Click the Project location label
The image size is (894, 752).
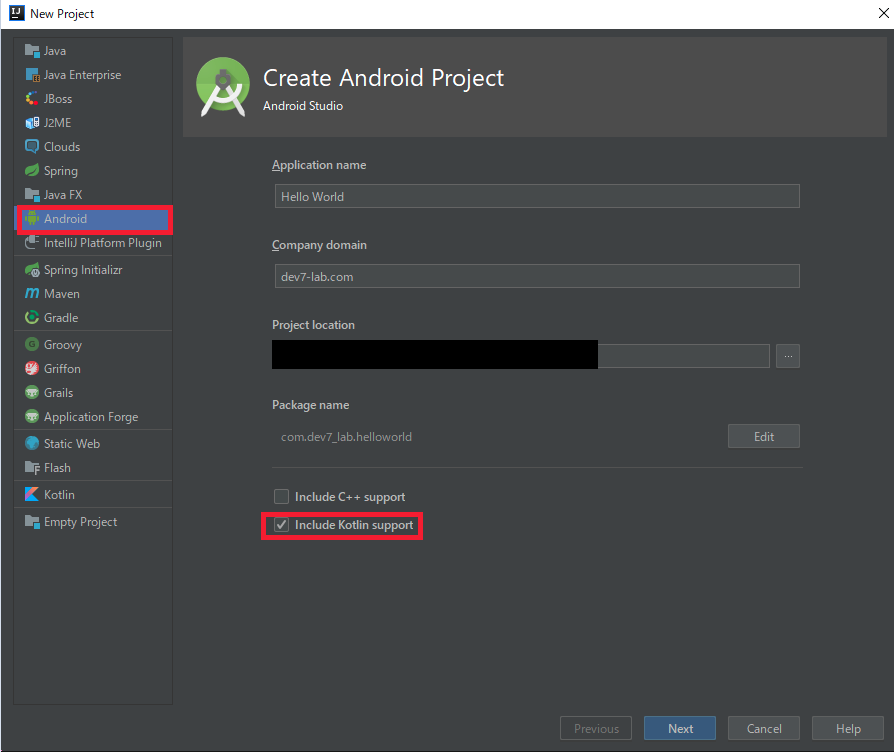313,324
